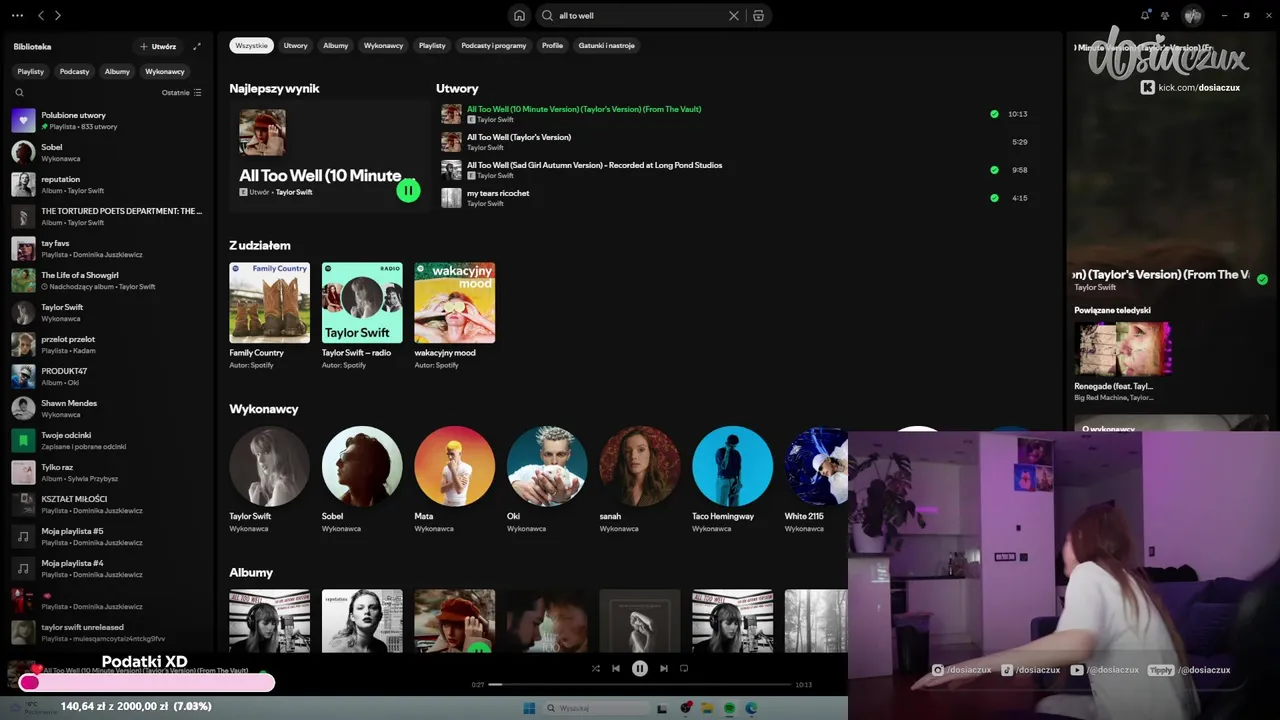
Task: Open notifications bell icon
Action: tap(1145, 15)
